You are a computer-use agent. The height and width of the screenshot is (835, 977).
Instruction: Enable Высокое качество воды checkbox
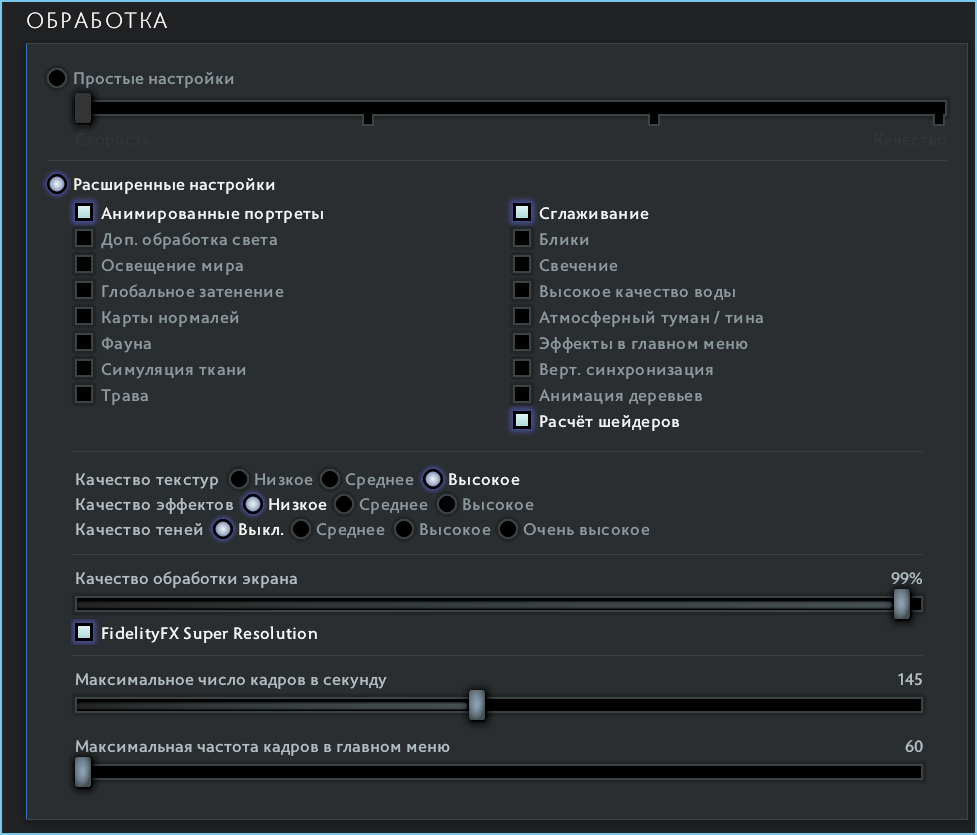(x=522, y=291)
